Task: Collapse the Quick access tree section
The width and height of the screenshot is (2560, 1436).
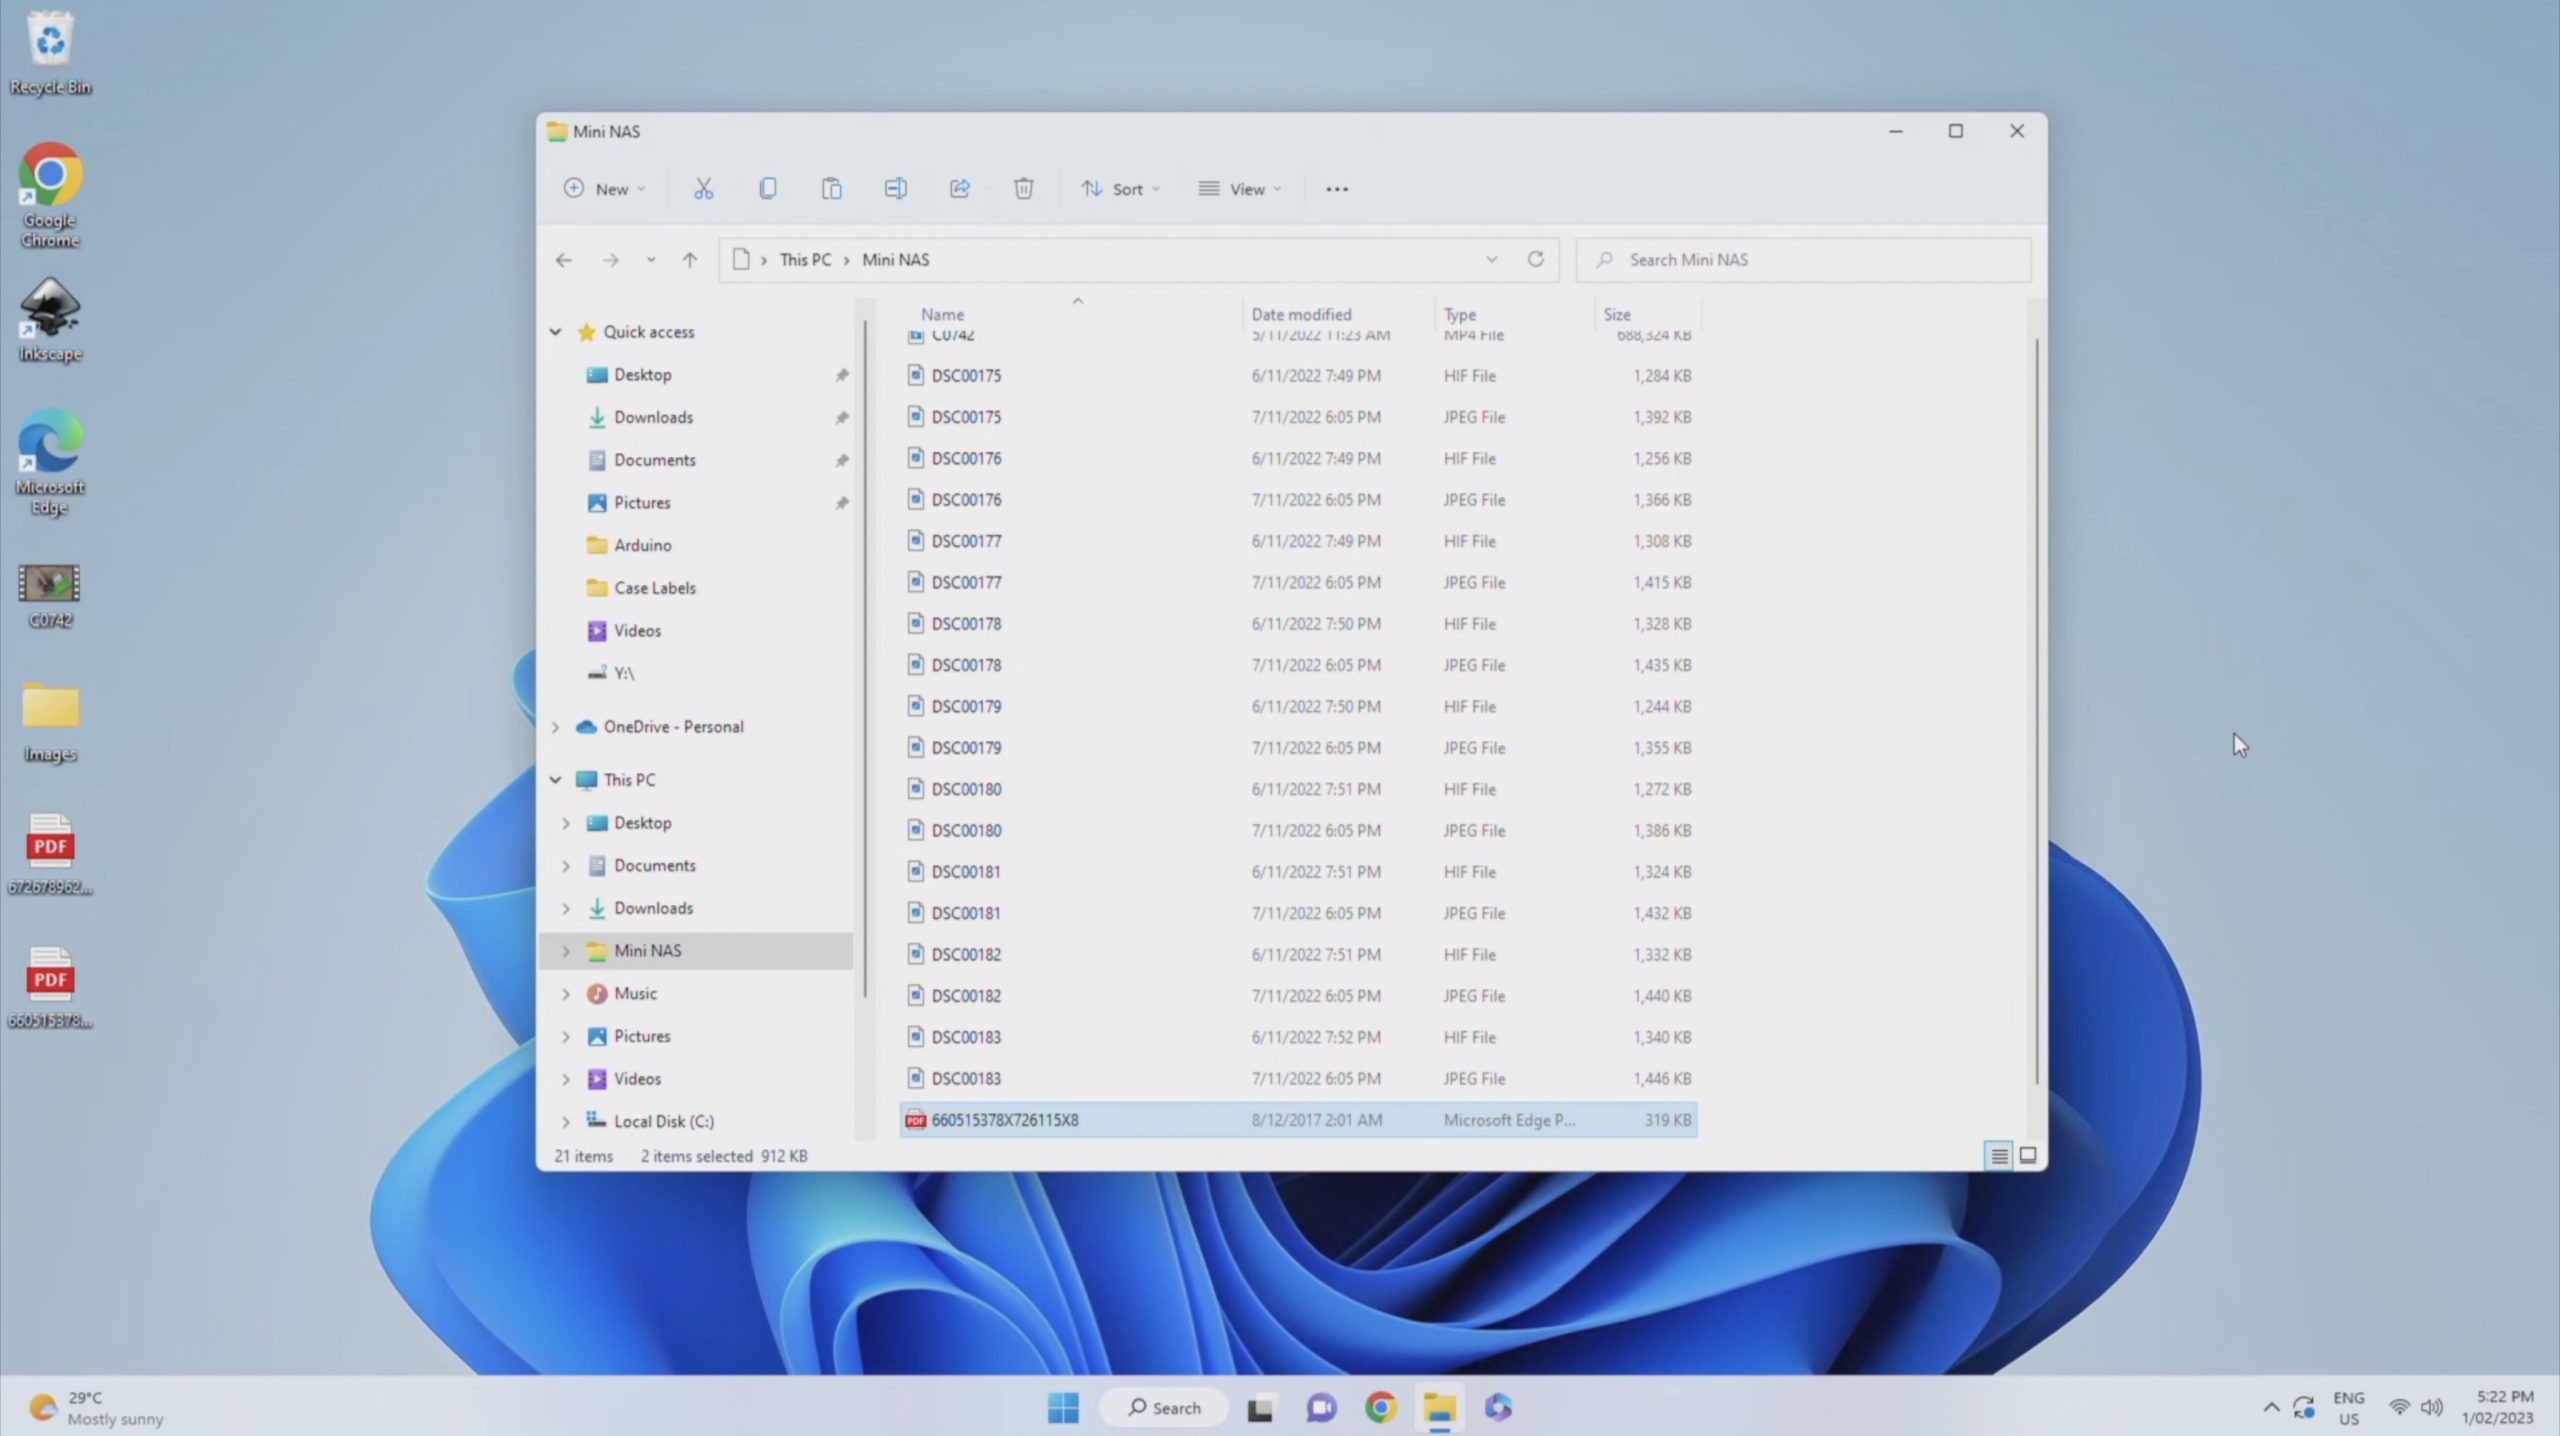Action: click(556, 332)
